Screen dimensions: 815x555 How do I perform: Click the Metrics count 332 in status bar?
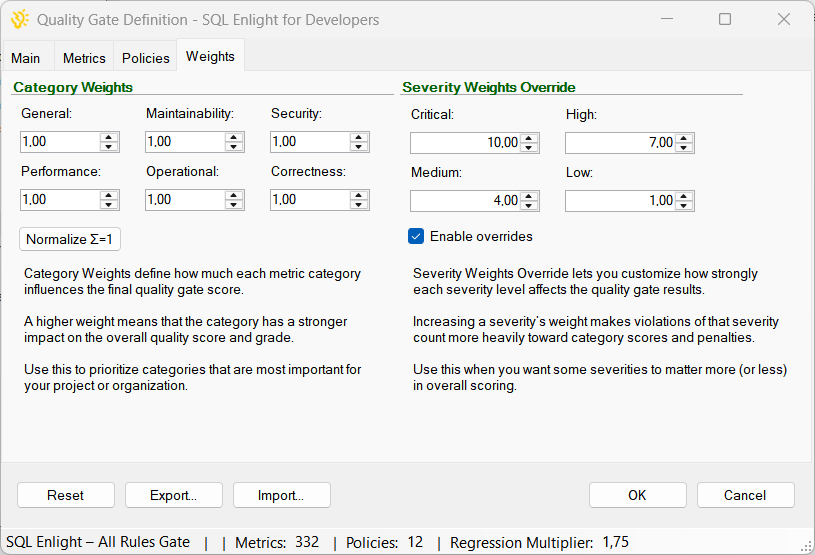[x=307, y=542]
